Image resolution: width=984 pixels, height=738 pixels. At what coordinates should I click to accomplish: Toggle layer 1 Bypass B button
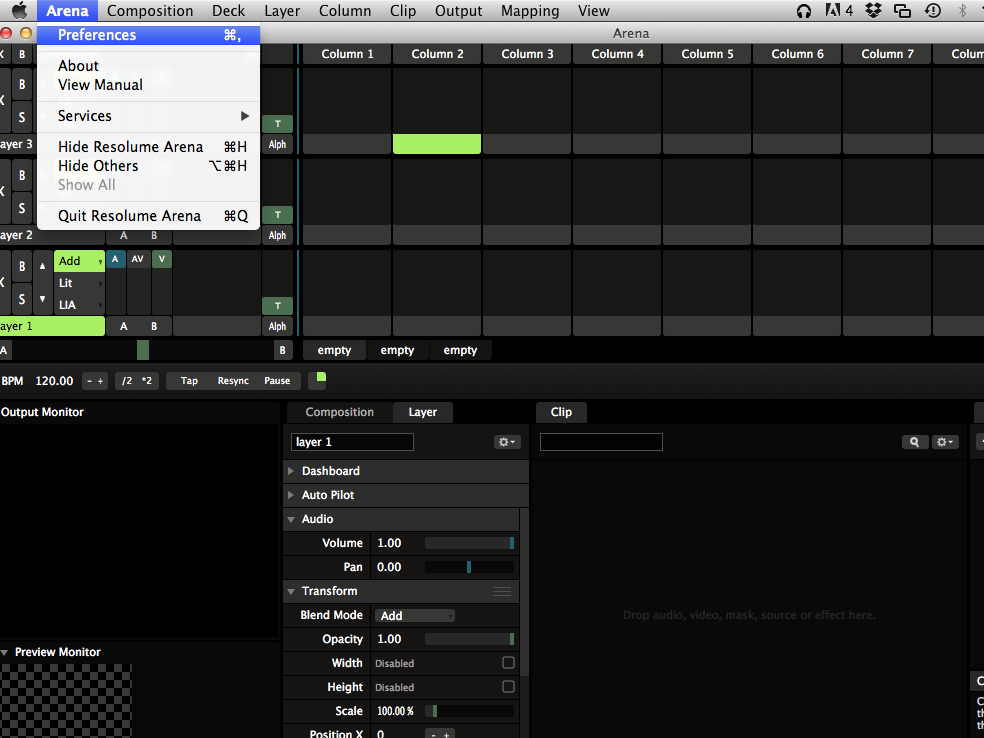[x=22, y=266]
